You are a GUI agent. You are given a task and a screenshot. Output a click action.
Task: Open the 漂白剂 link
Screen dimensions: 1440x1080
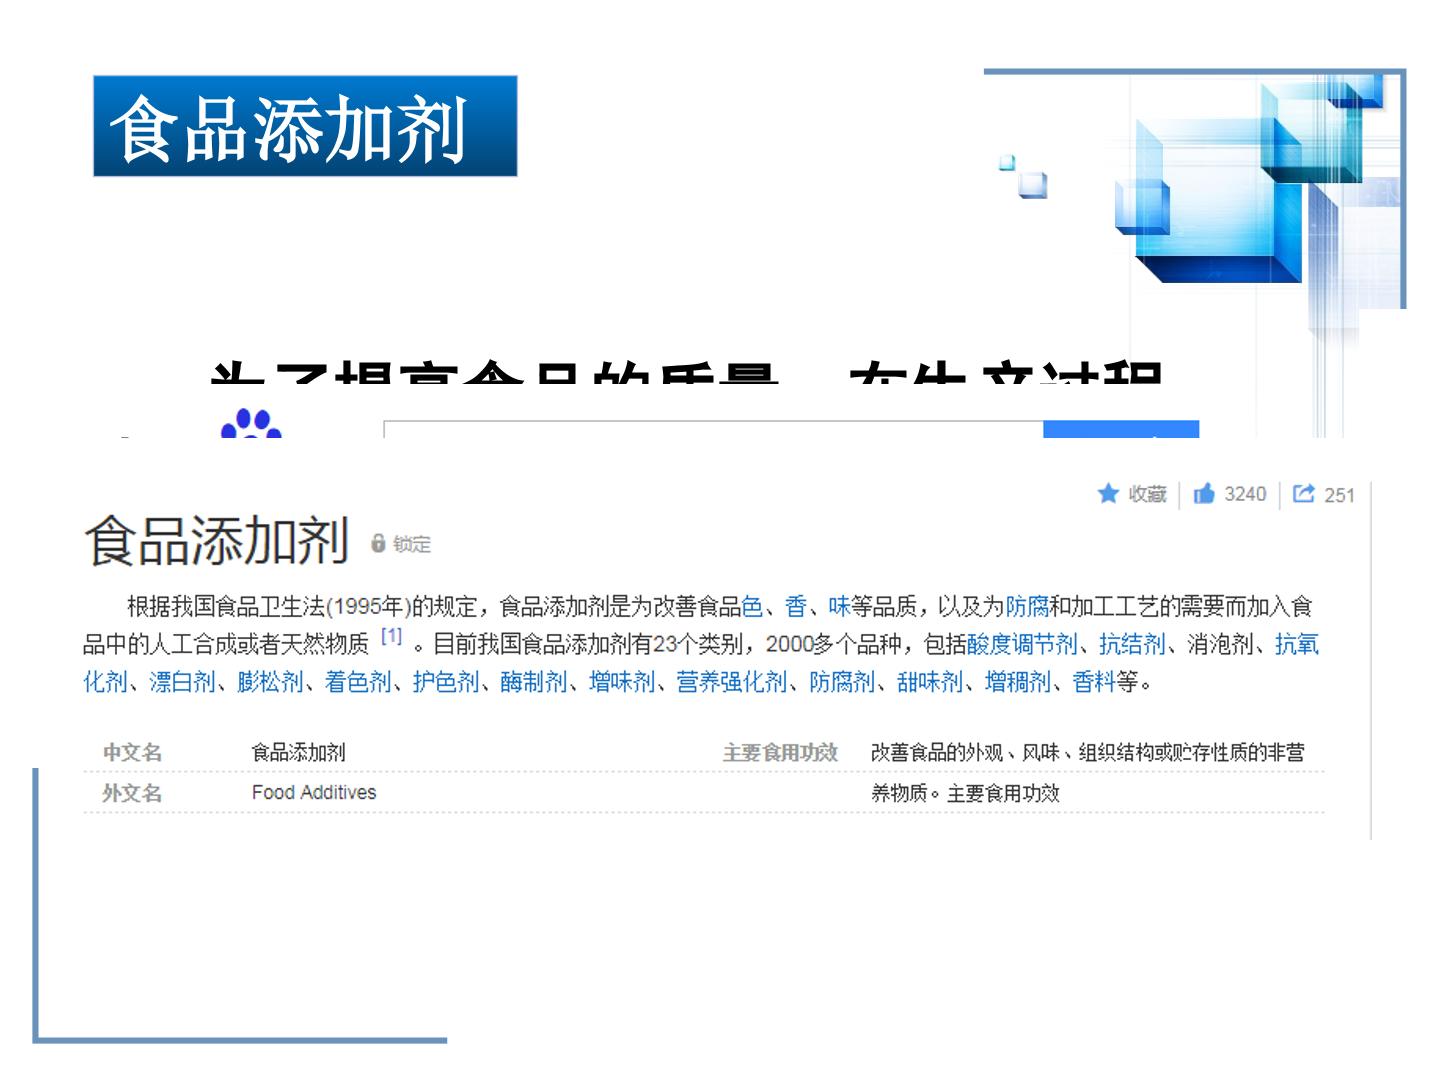tap(182, 682)
